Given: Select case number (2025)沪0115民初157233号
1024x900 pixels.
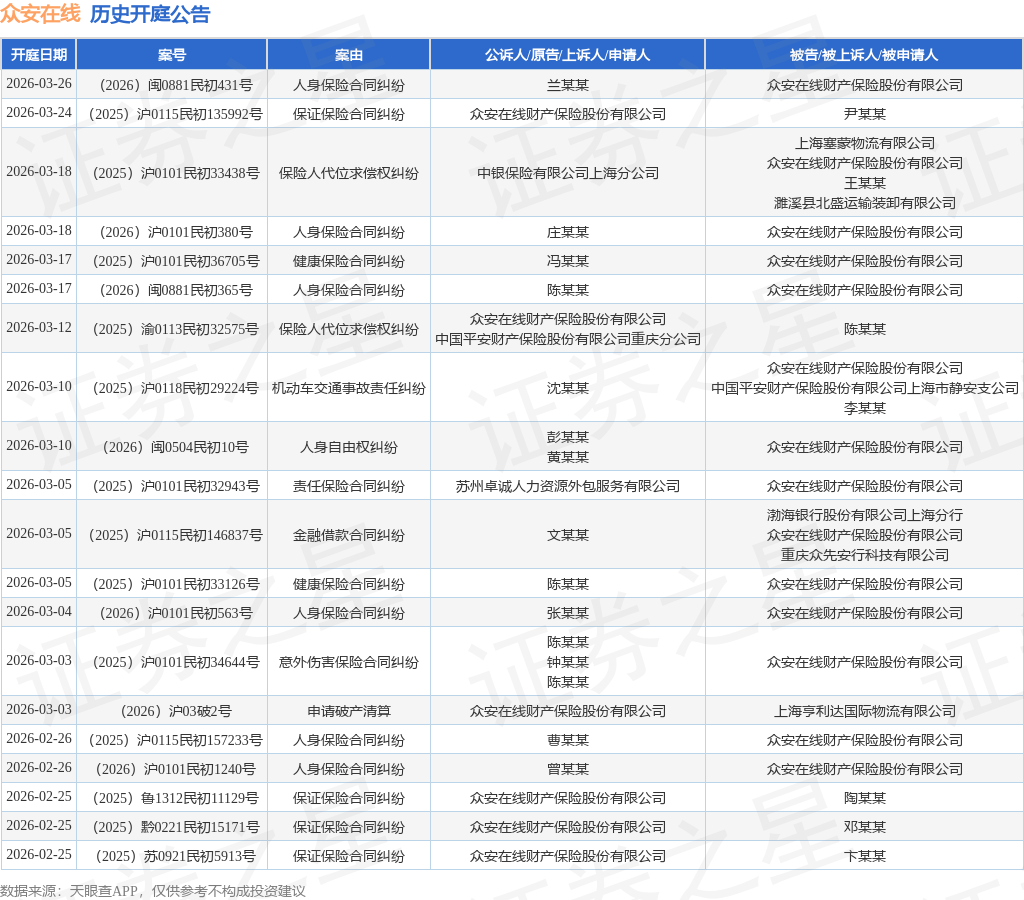Looking at the screenshot, I should tap(176, 740).
